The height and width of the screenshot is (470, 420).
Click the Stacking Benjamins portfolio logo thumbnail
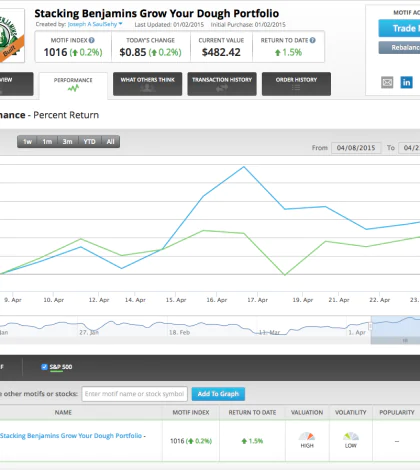point(10,36)
